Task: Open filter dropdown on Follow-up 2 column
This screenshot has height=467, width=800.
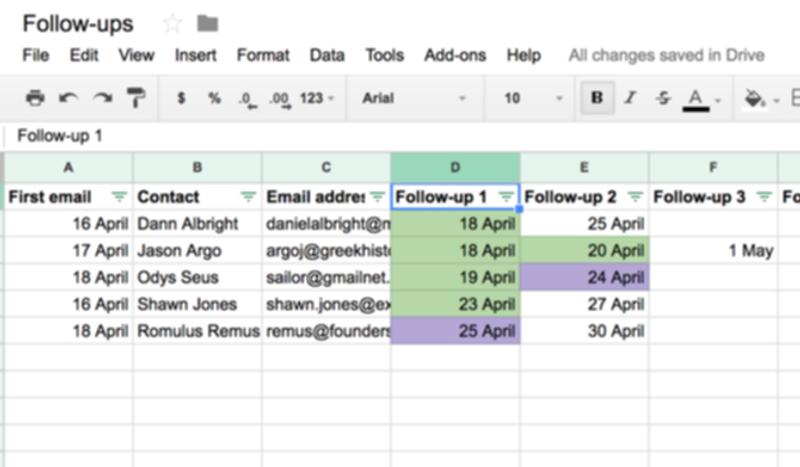Action: point(635,197)
